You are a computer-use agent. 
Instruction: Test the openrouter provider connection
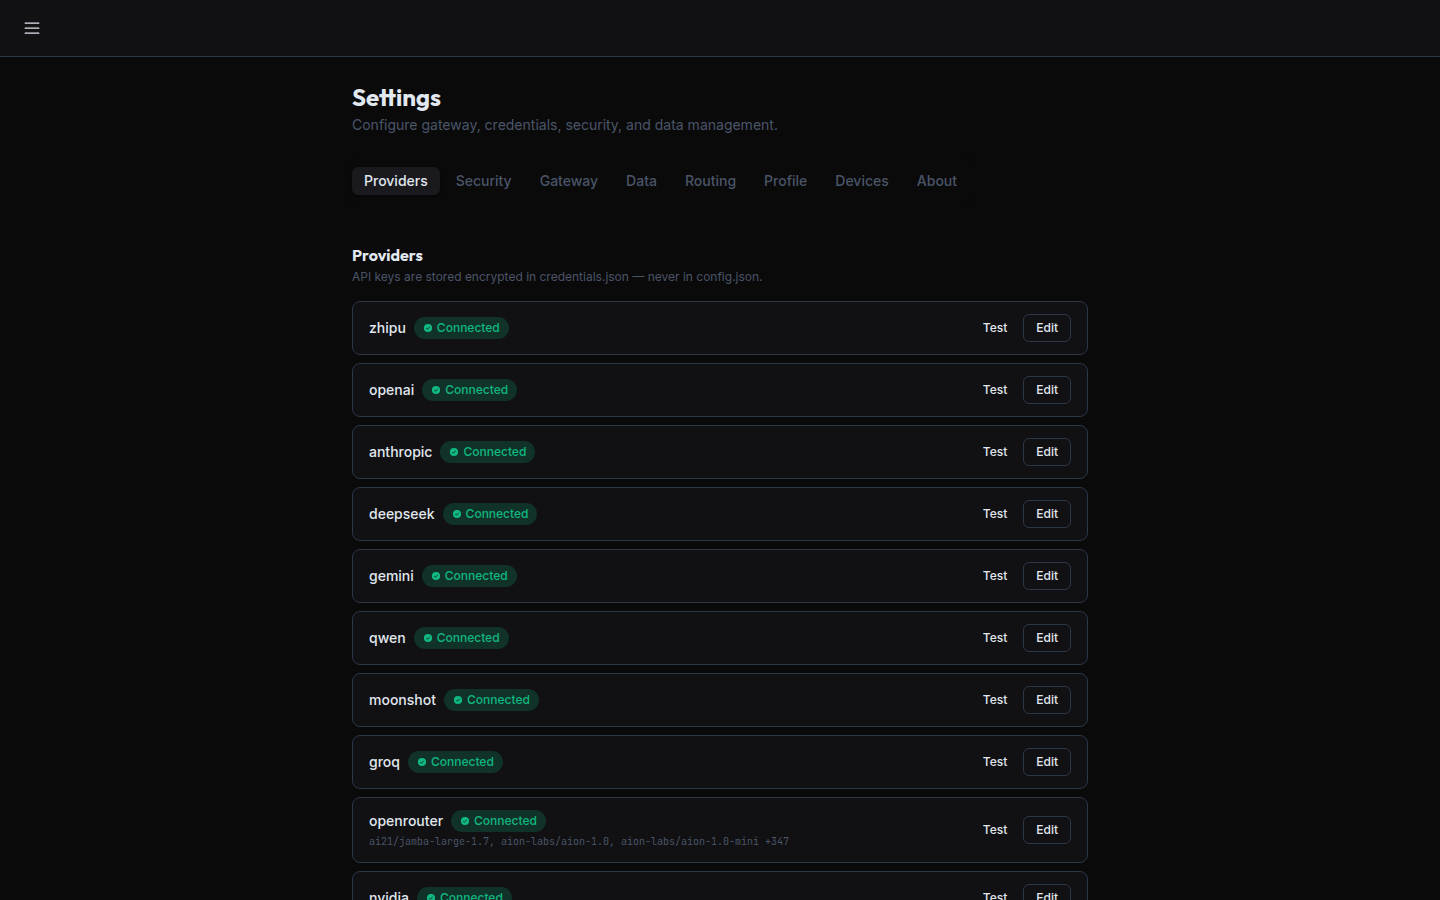(x=995, y=830)
